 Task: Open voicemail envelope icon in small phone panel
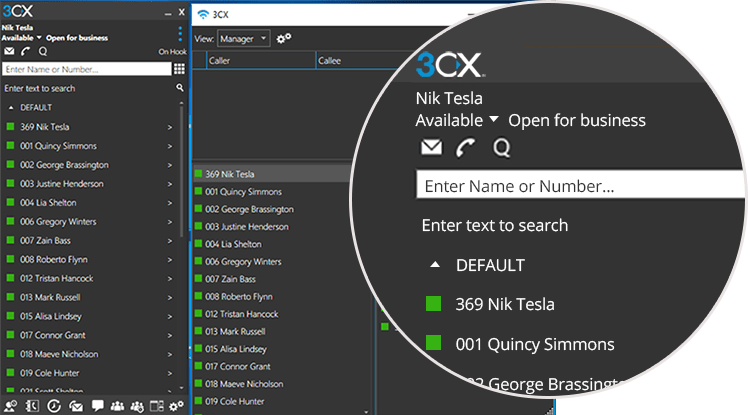9,51
